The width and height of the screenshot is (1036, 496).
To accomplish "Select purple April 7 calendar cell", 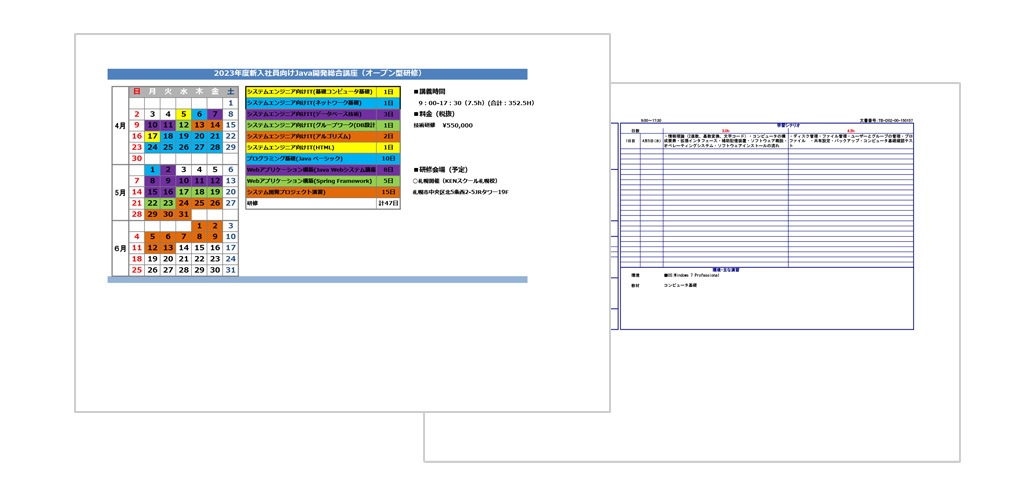I will point(215,114).
